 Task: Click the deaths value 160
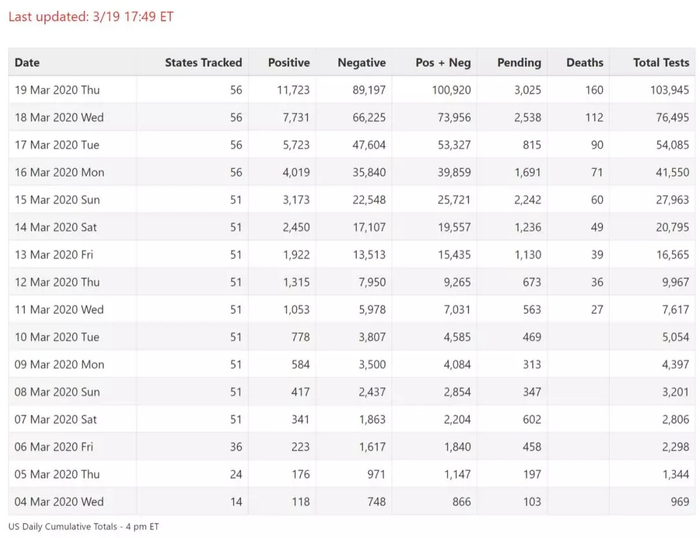[594, 90]
